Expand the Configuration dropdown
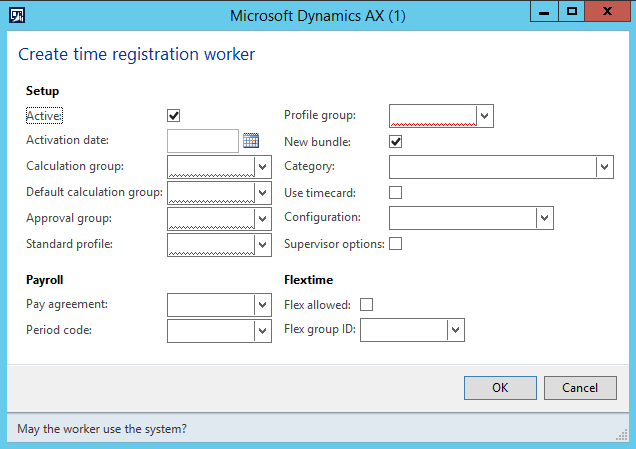 click(545, 218)
